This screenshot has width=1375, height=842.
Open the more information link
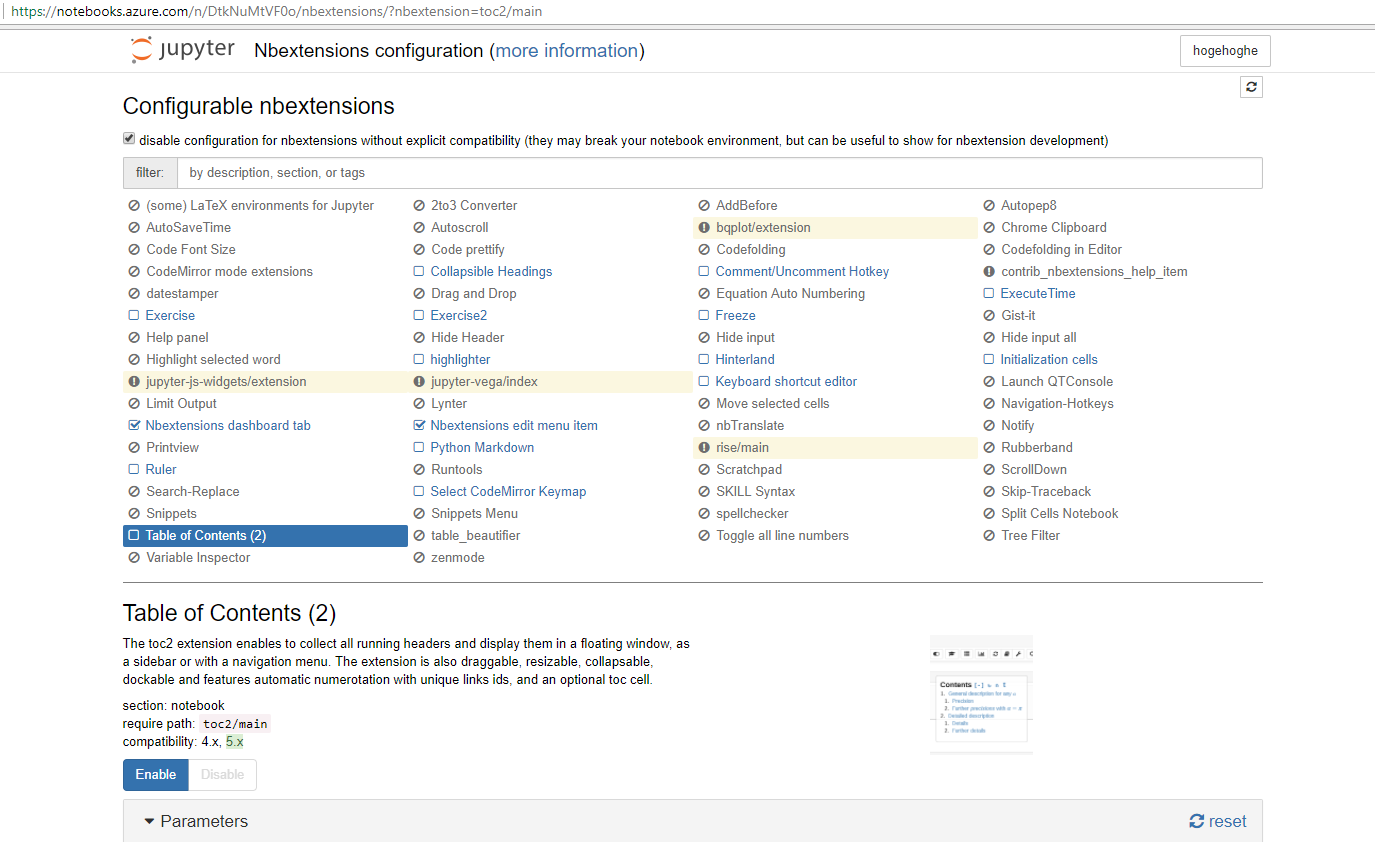tap(567, 50)
